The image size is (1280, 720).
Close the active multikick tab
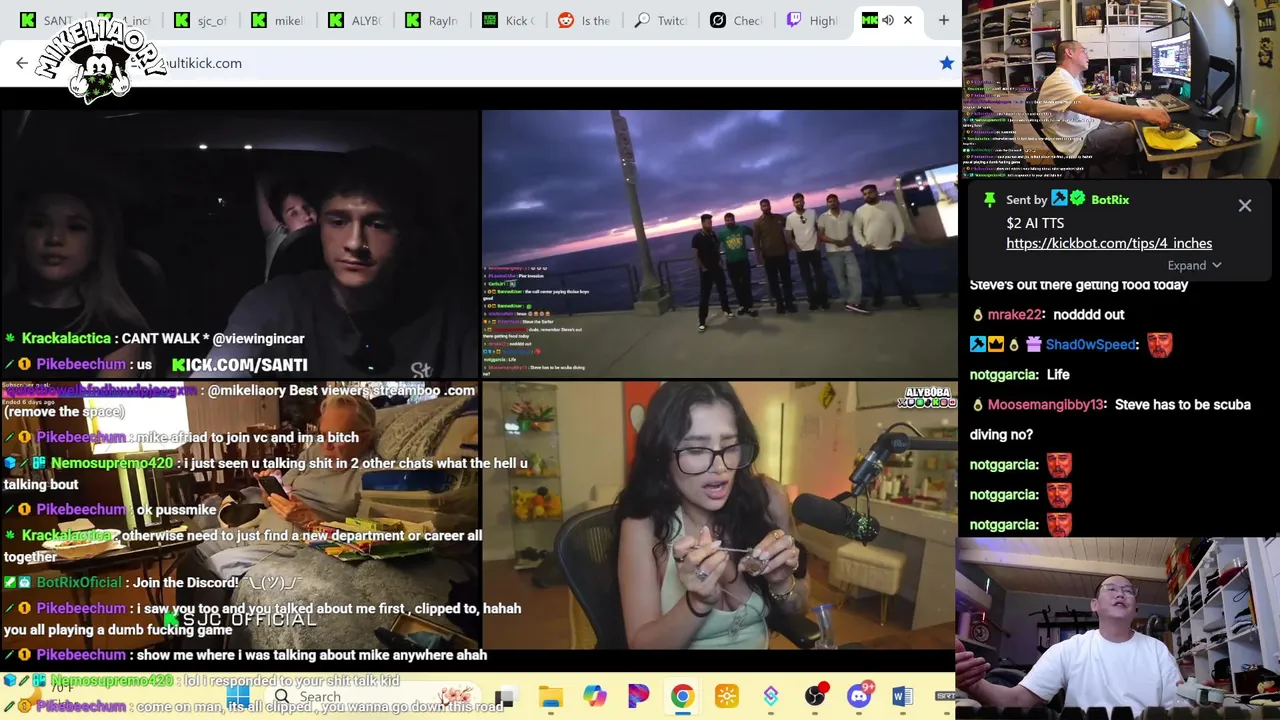908,20
